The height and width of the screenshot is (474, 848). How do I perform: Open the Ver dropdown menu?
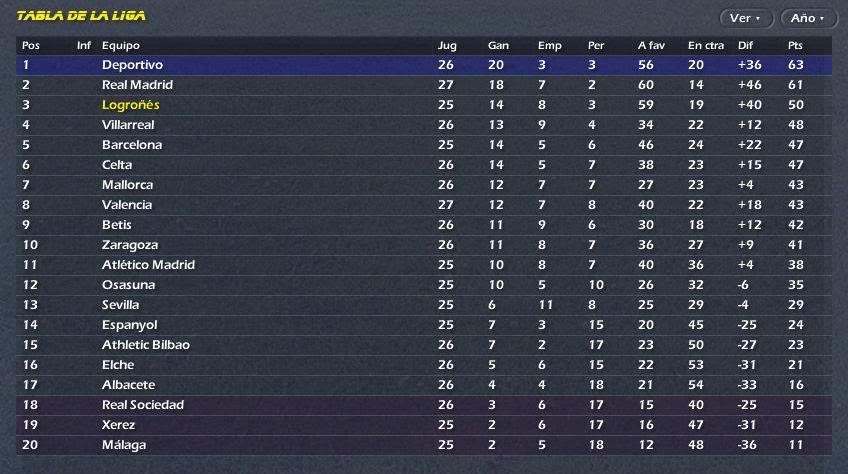(x=746, y=18)
